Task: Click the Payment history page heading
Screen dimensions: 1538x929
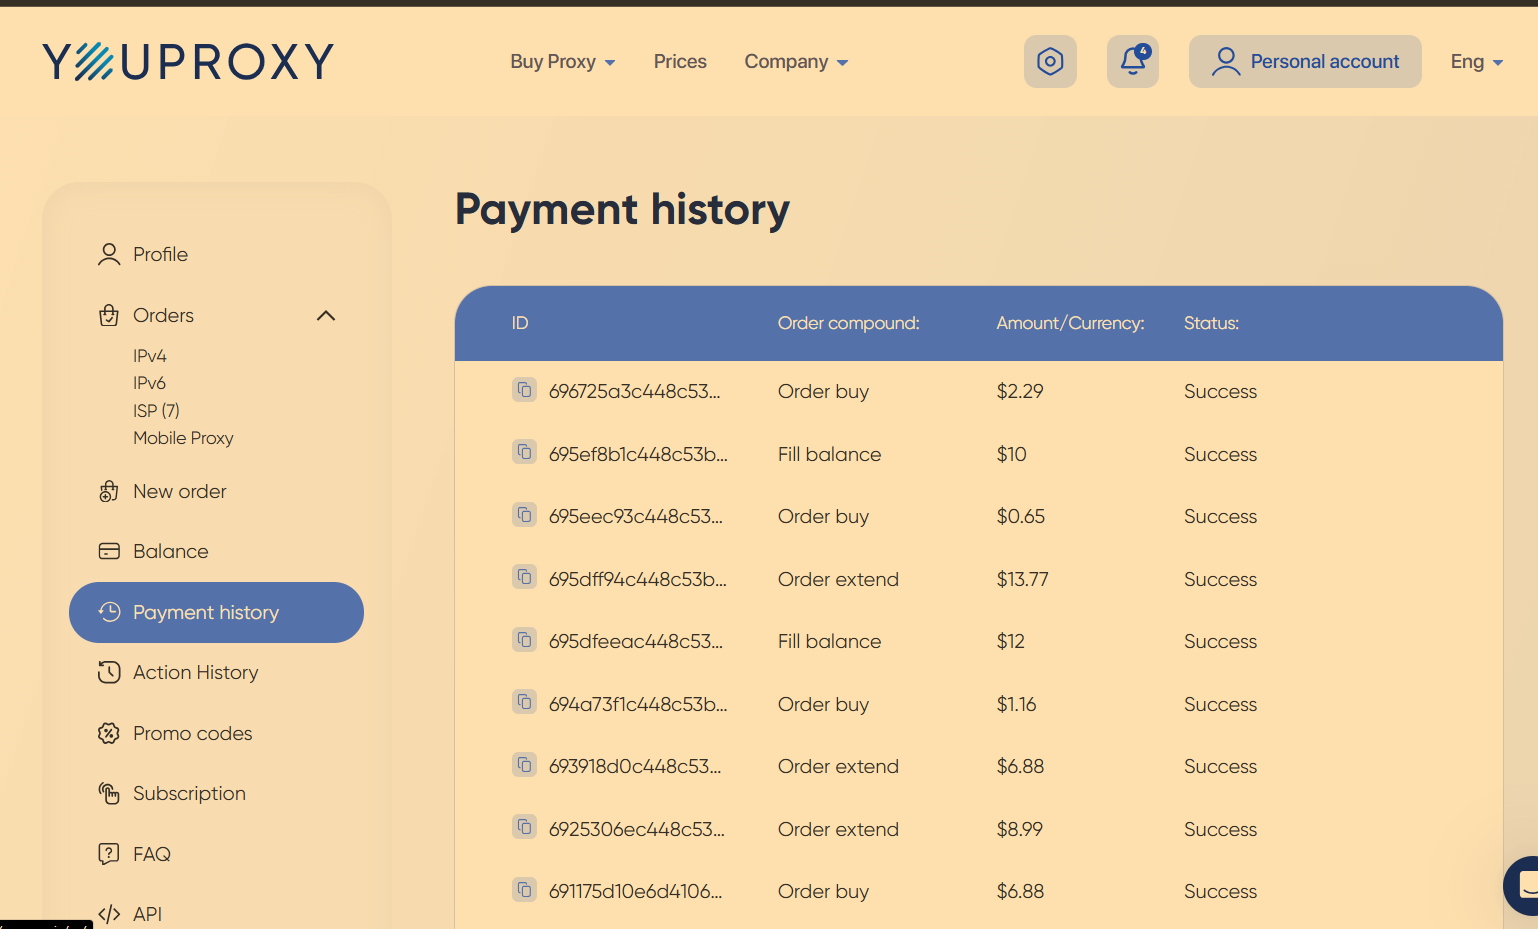Action: click(622, 210)
